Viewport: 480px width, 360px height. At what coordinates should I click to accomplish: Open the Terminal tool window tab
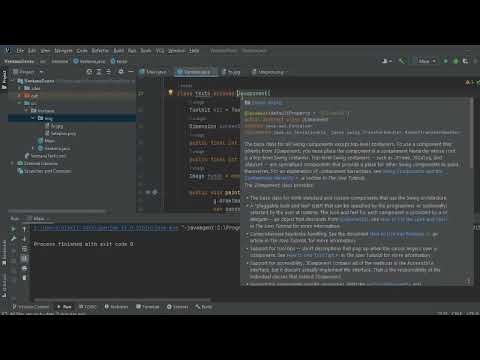[148, 307]
